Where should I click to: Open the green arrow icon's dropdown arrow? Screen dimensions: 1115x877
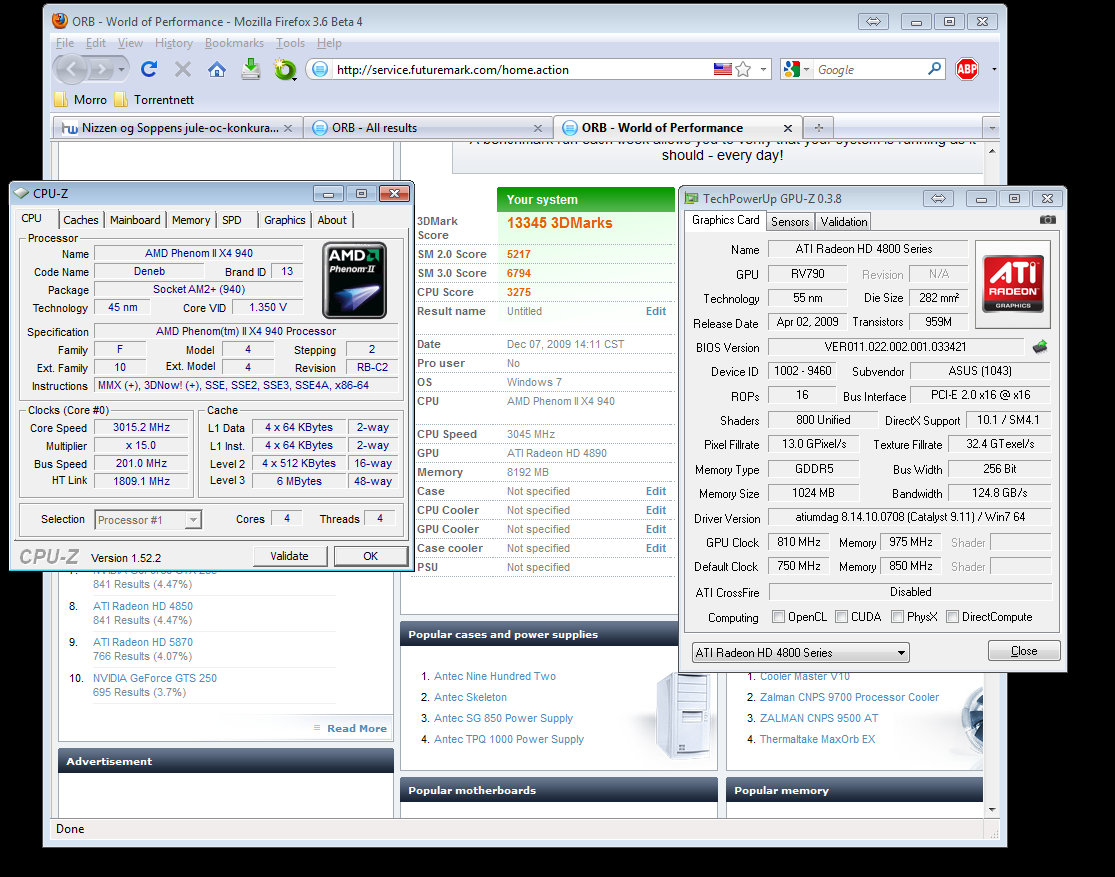click(295, 77)
